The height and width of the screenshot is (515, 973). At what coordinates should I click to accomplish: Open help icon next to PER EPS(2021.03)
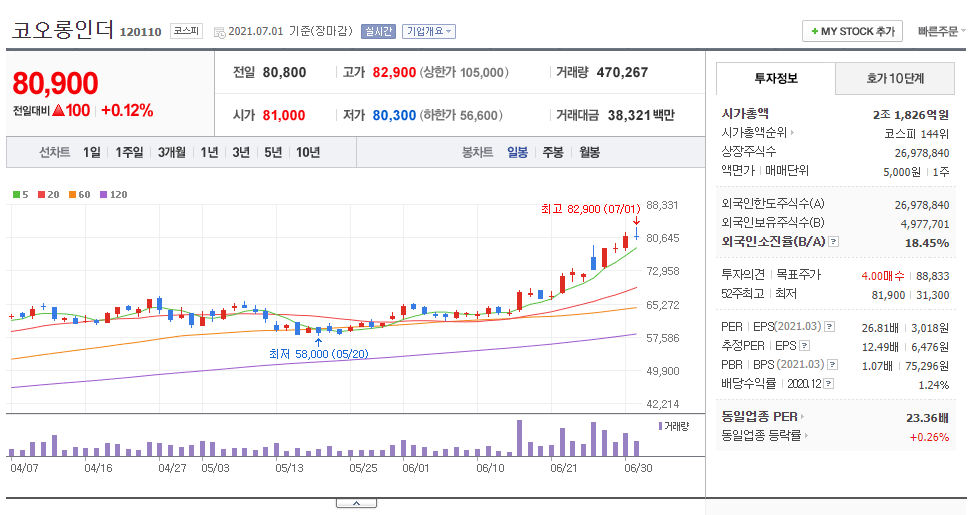(x=830, y=326)
